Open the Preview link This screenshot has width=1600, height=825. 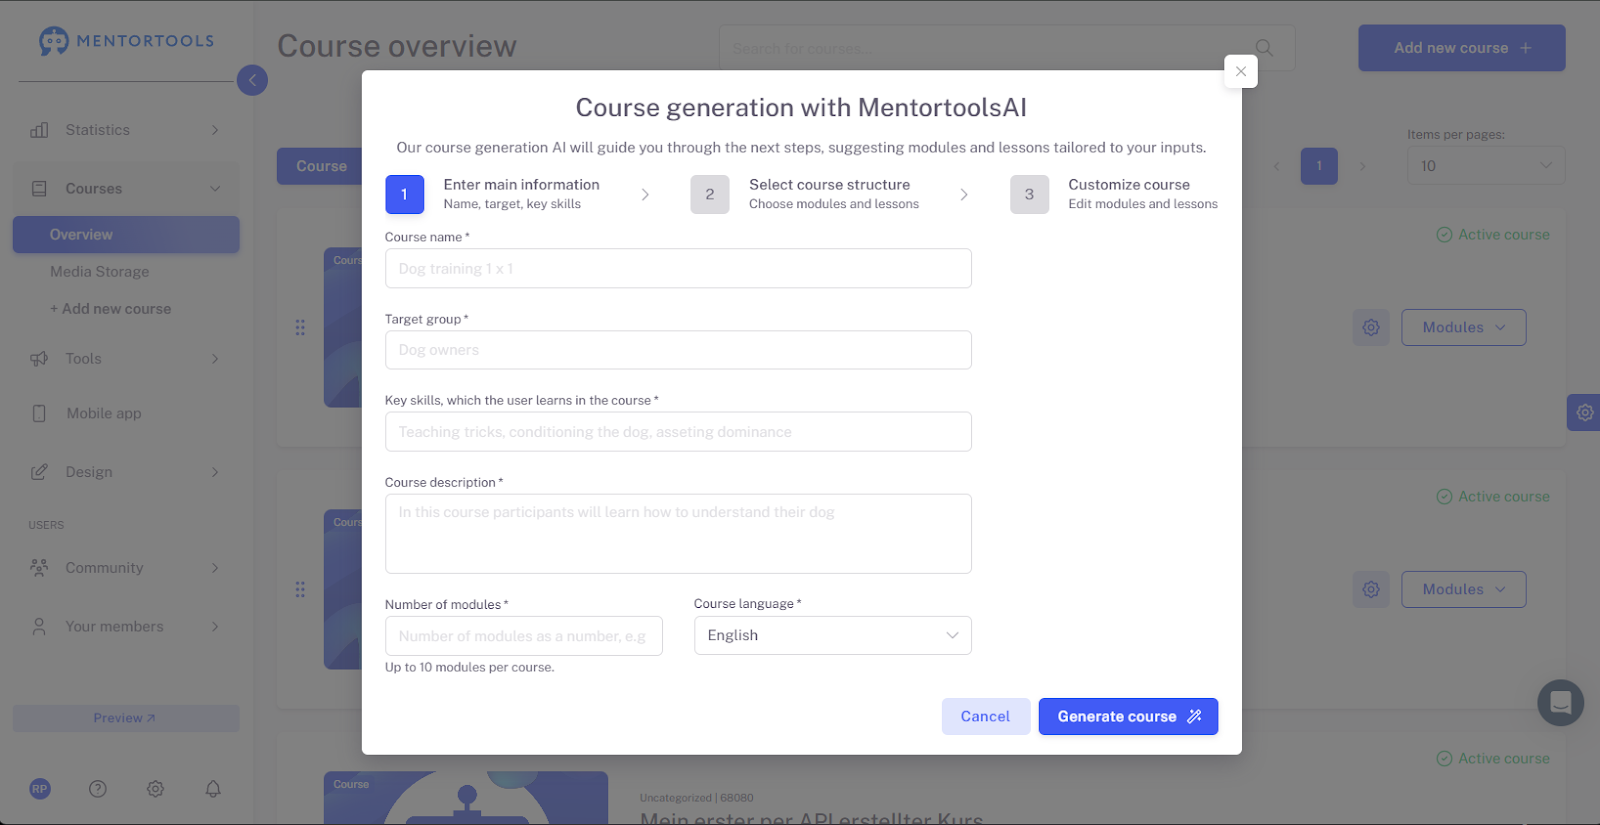pos(126,718)
